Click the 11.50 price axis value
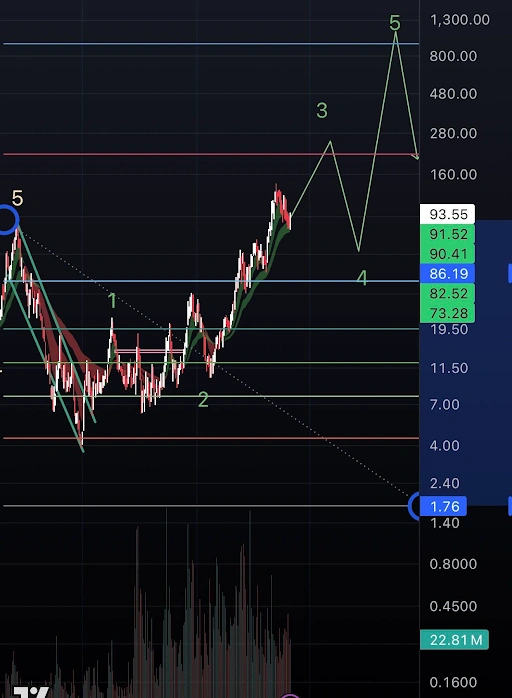The width and height of the screenshot is (512, 698). pos(449,368)
